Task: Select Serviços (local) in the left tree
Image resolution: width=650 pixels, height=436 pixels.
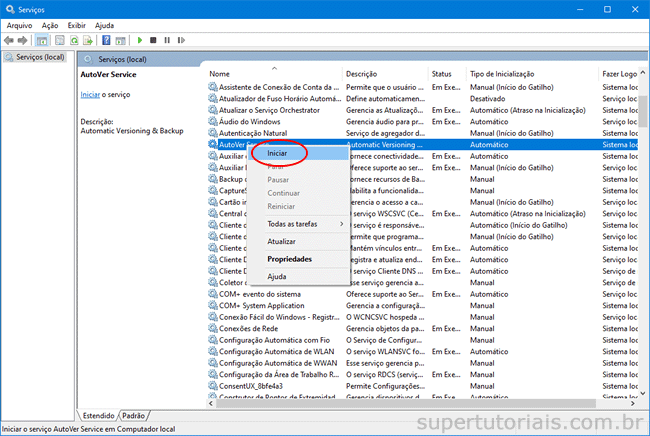Action: [x=35, y=58]
